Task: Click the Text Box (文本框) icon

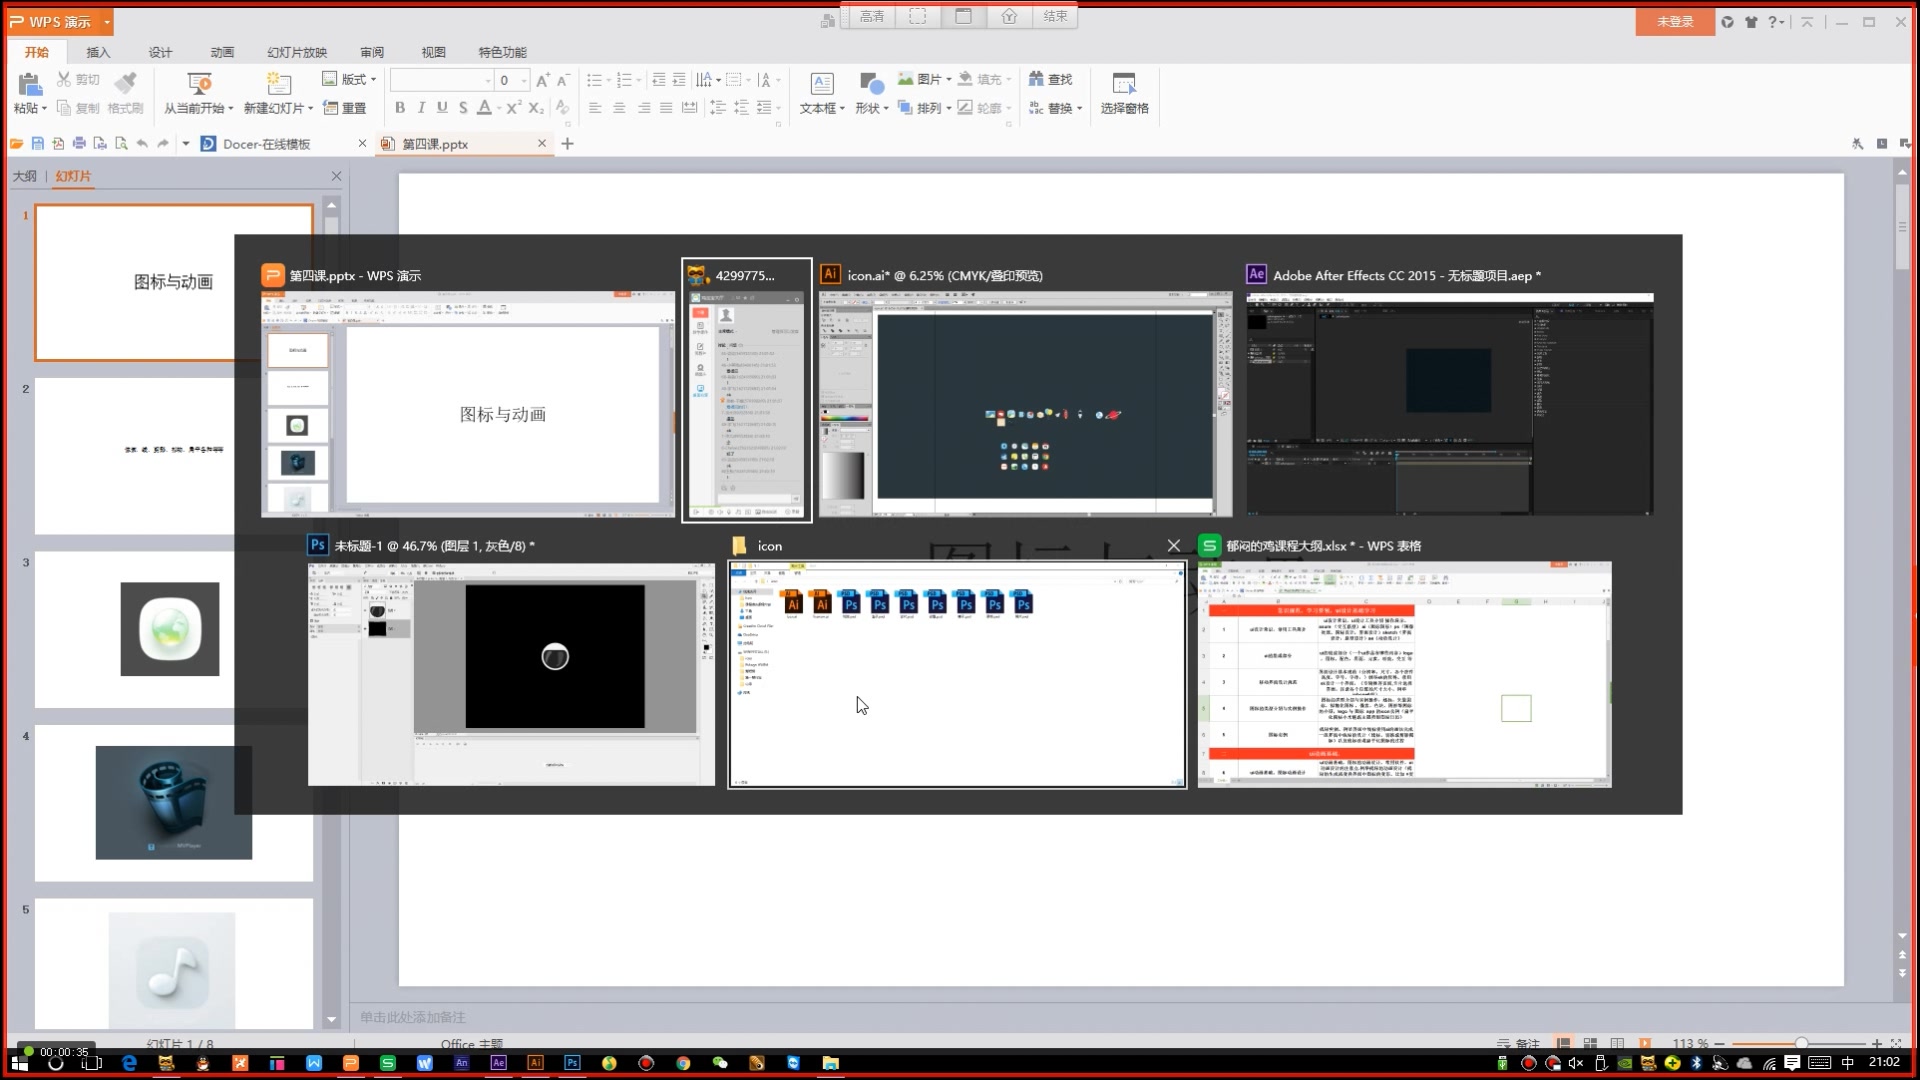Action: click(821, 84)
